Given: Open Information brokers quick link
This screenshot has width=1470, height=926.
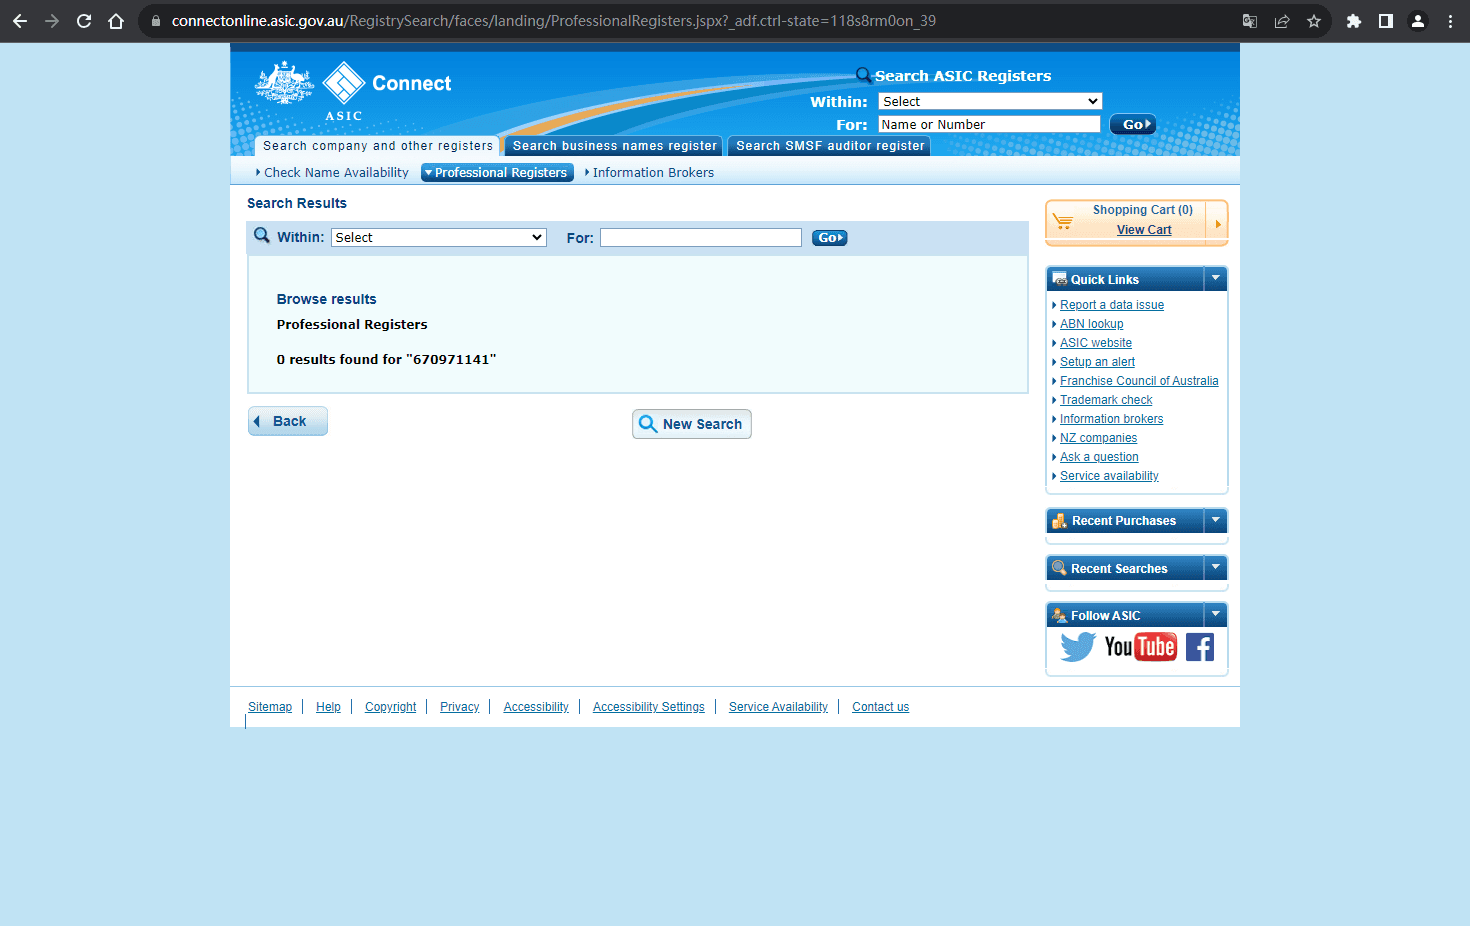Looking at the screenshot, I should click(1111, 419).
